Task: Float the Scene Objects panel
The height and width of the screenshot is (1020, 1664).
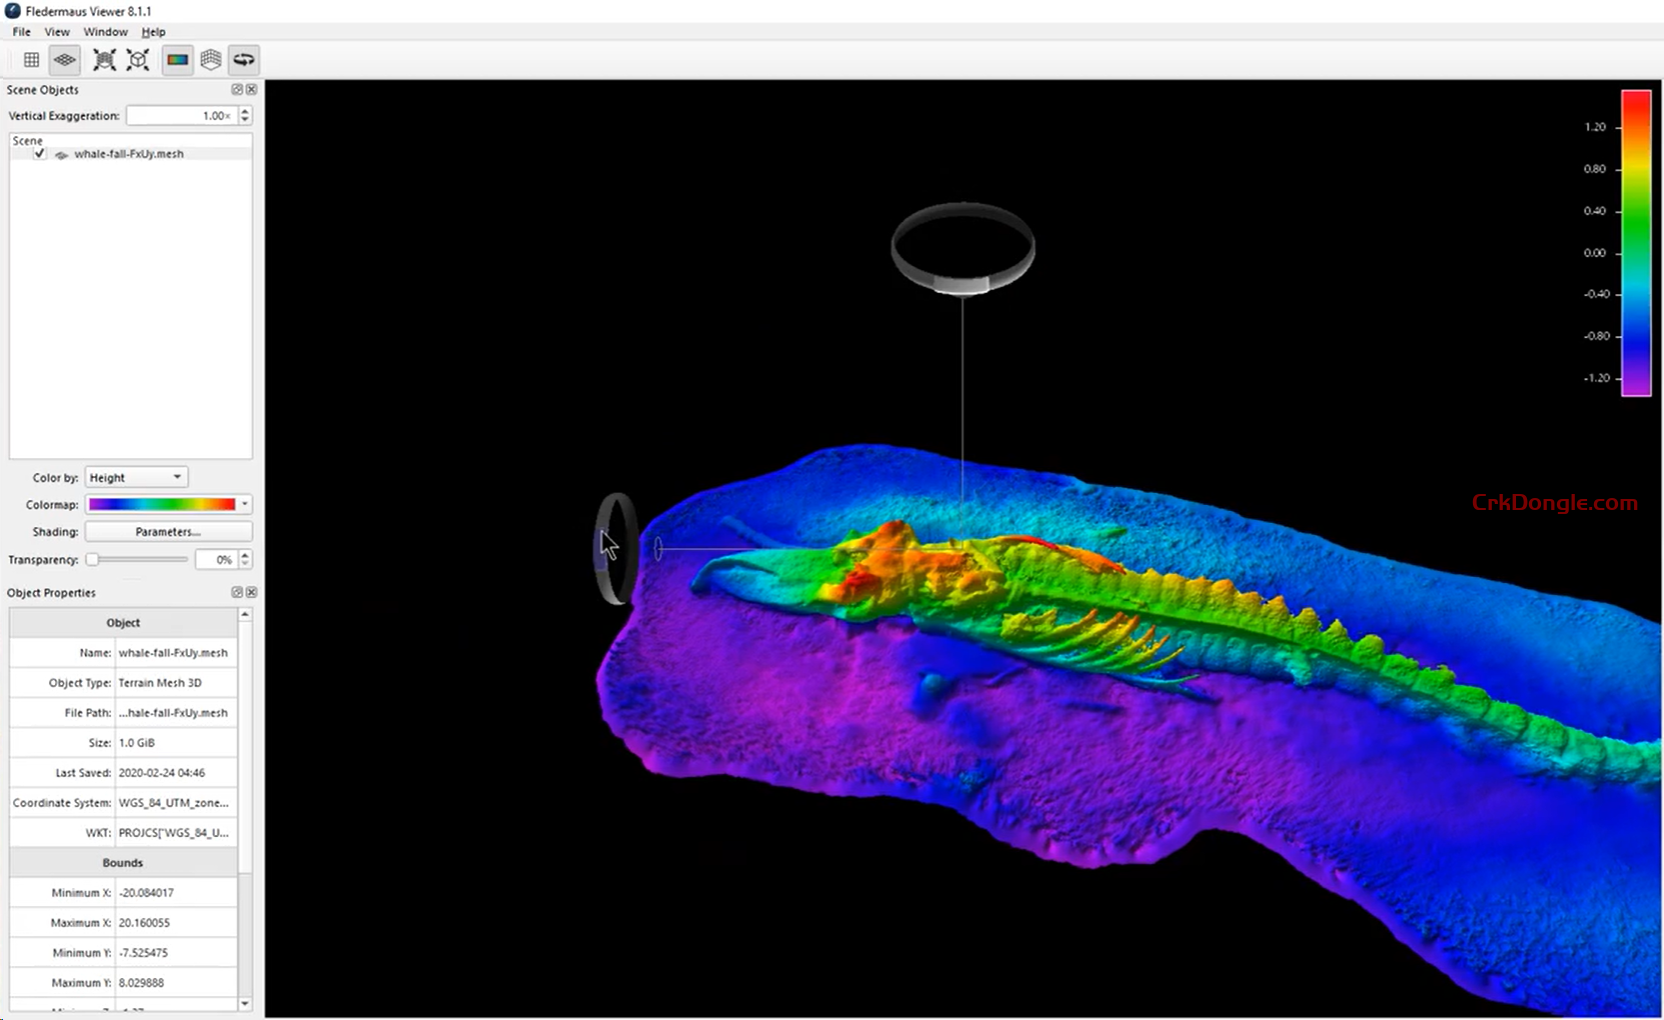Action: tap(237, 90)
